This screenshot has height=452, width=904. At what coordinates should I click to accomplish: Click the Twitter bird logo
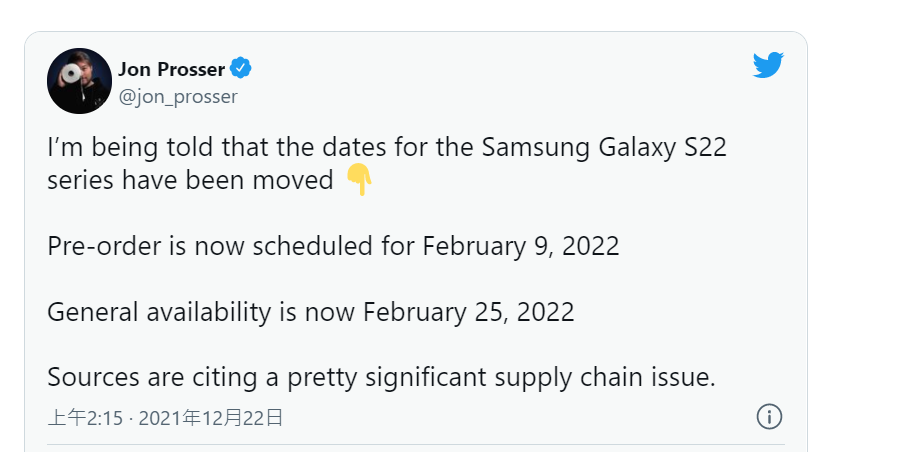768,66
